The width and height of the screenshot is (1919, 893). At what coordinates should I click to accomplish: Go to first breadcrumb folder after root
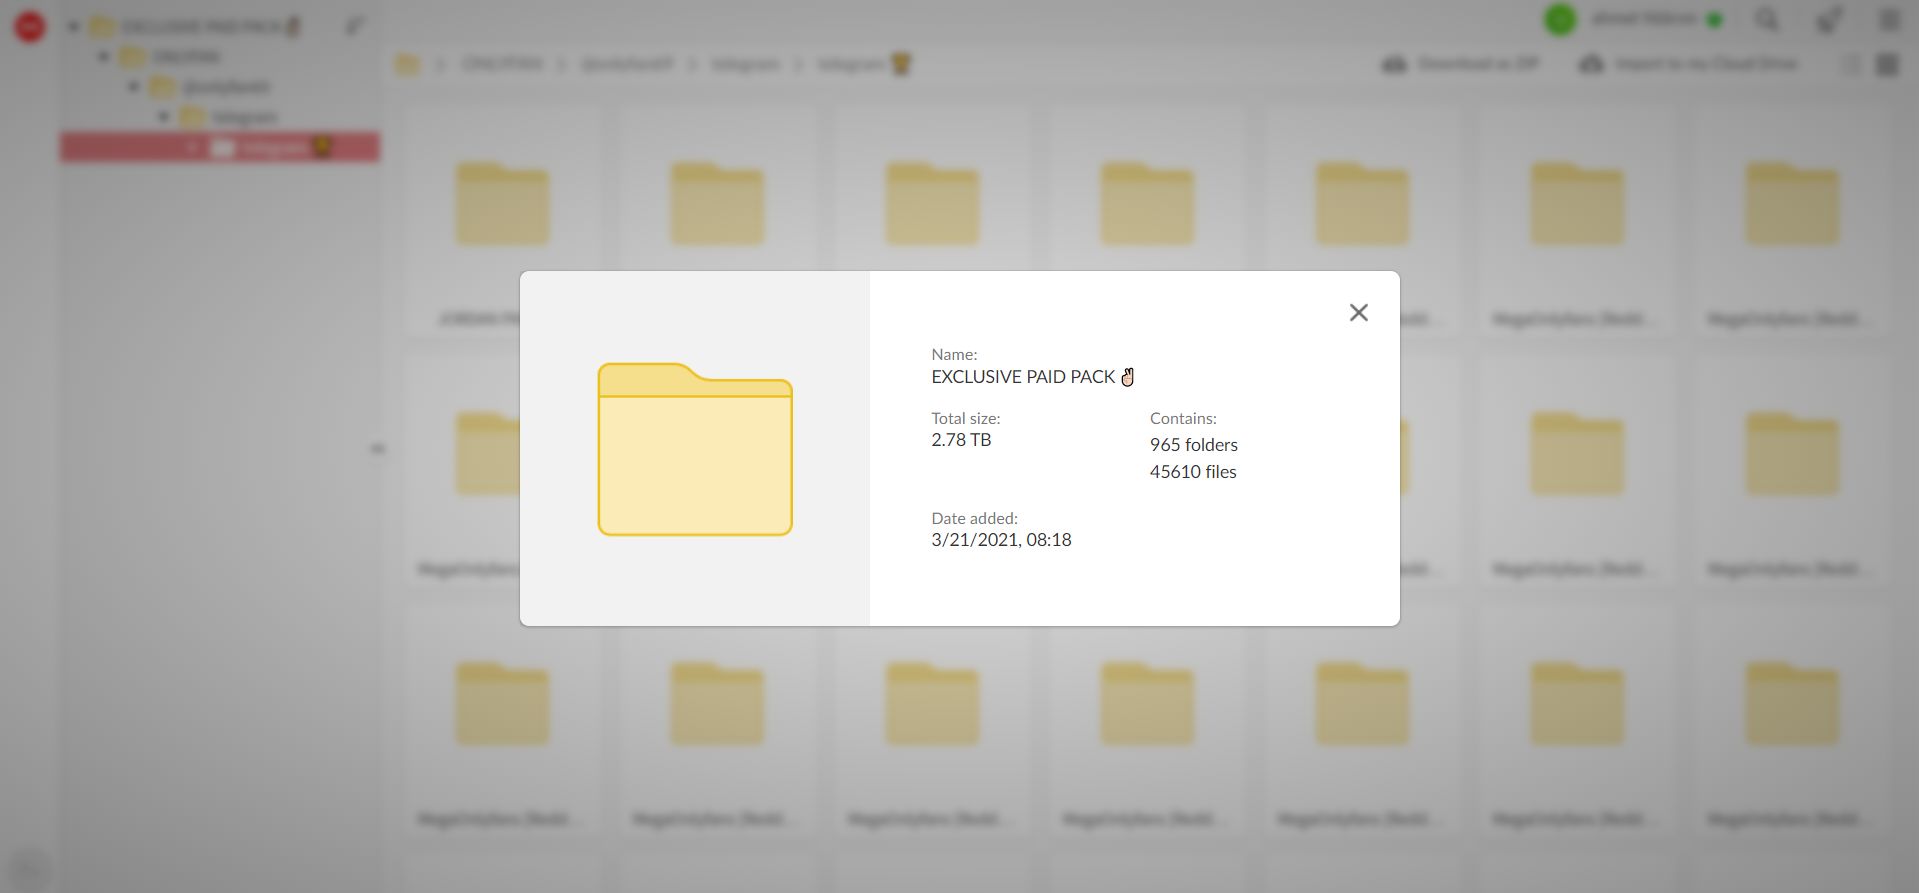tap(501, 65)
